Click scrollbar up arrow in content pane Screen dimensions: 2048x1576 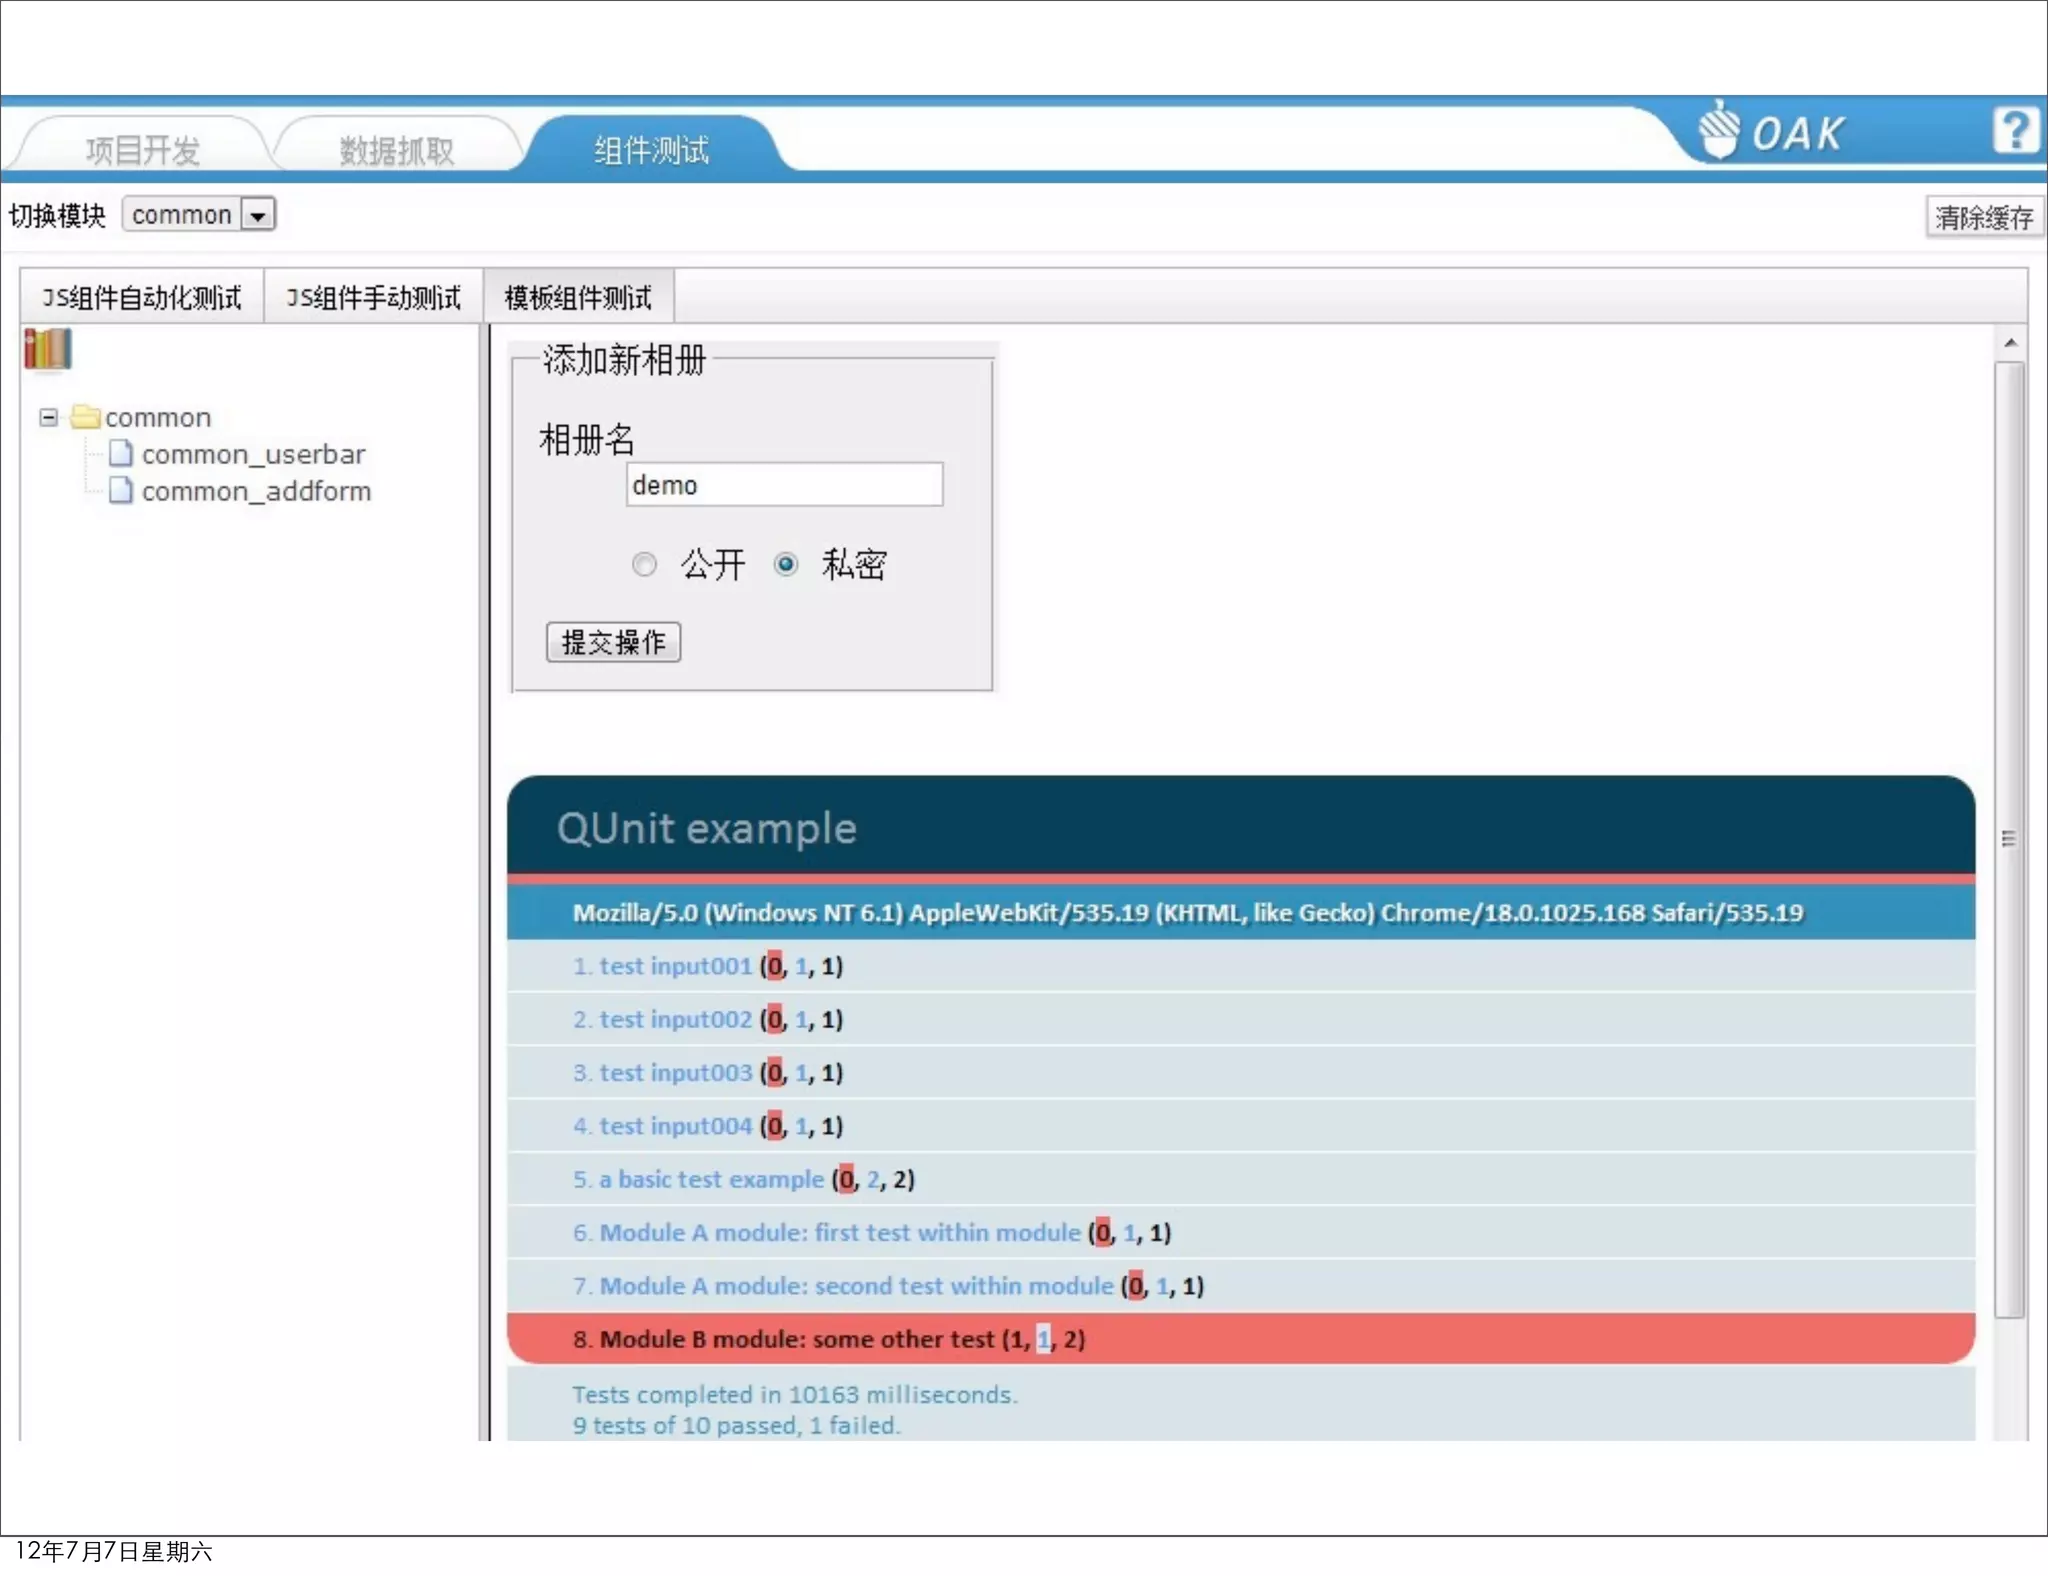pyautogui.click(x=2010, y=344)
